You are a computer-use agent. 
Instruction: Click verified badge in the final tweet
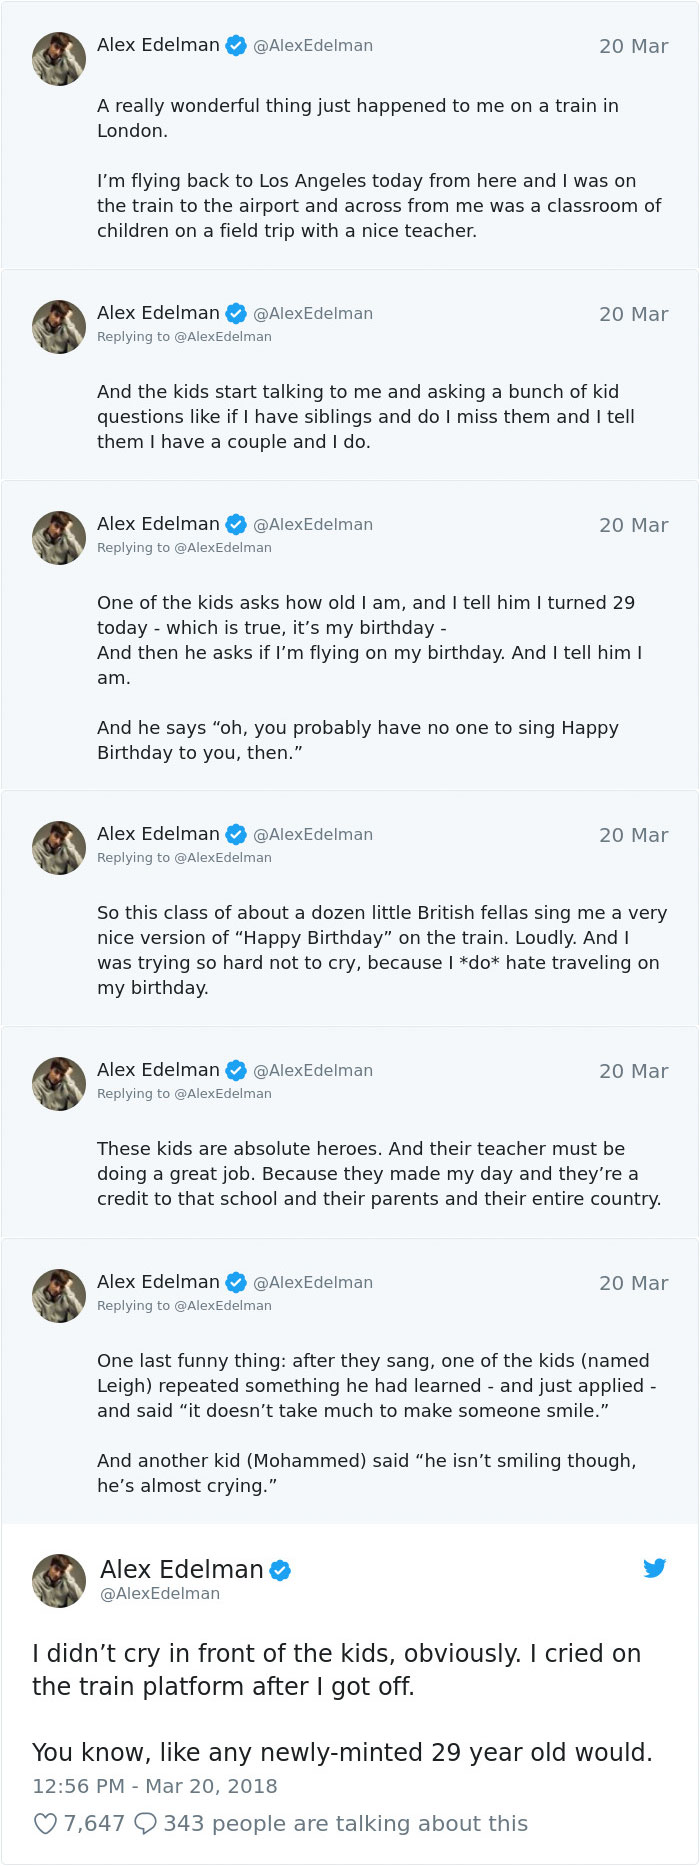pos(281,1570)
